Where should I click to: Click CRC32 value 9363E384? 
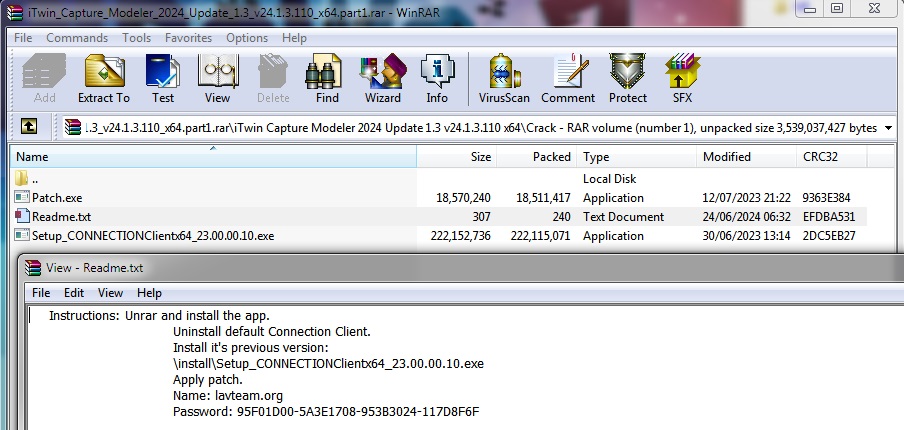click(x=826, y=198)
